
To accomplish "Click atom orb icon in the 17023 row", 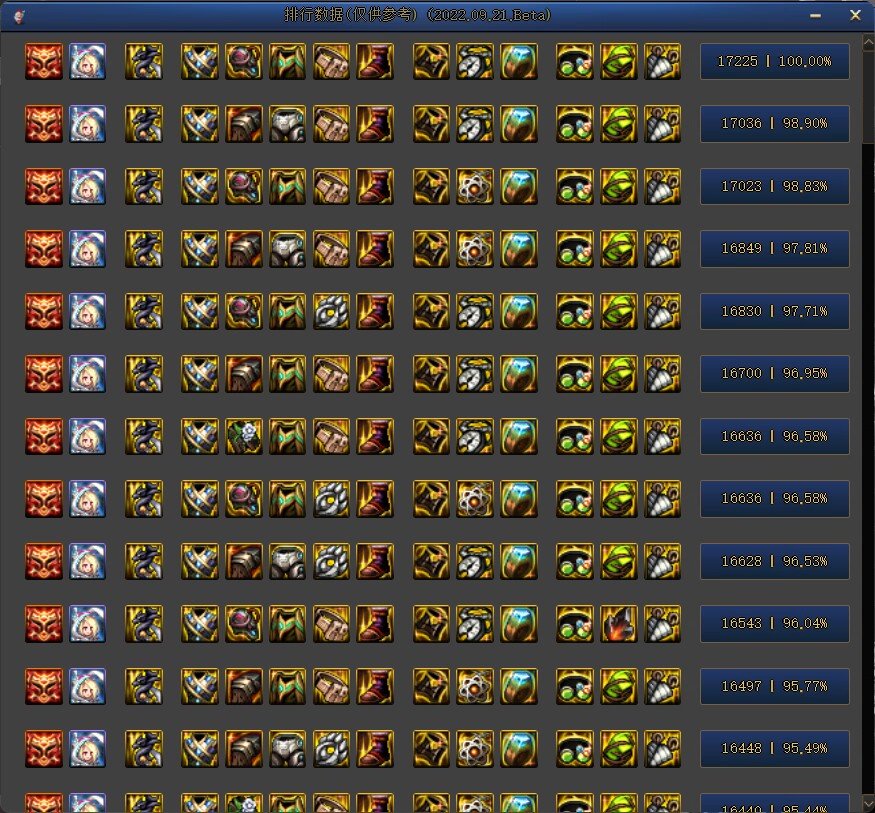I will pos(475,186).
